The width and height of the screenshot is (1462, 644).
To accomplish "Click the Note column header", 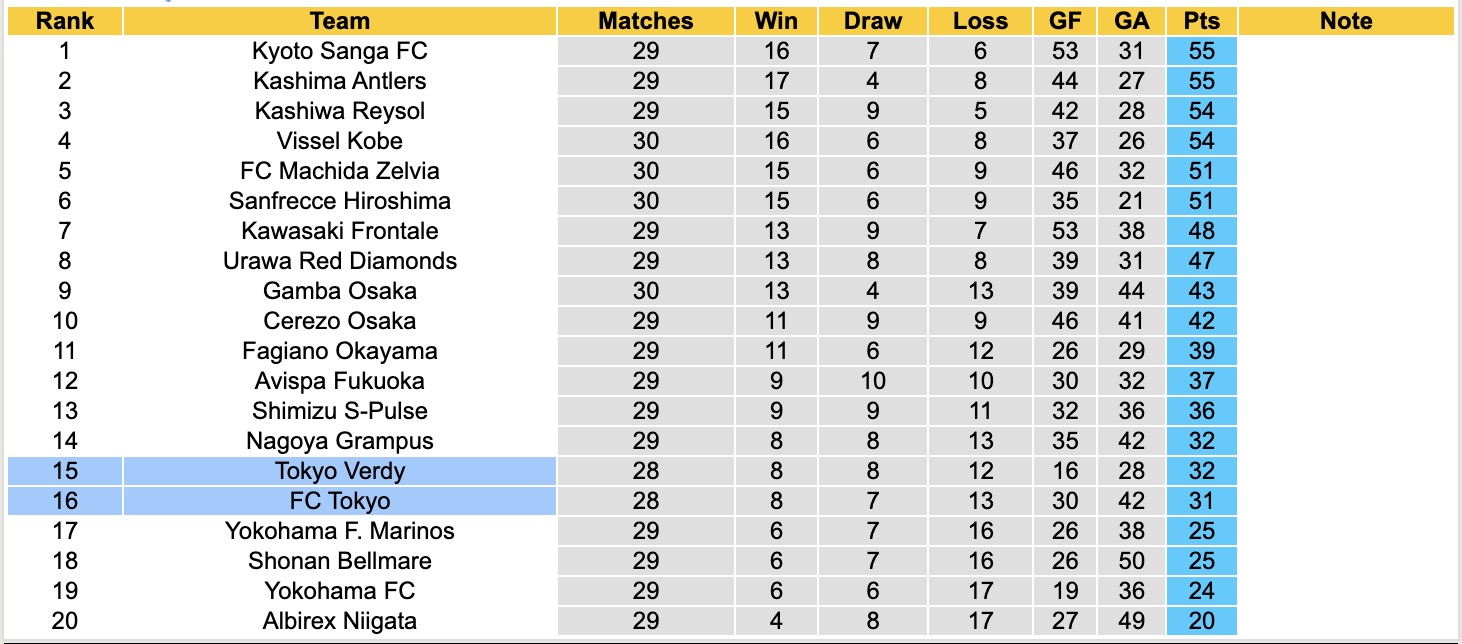I will 1346,21.
